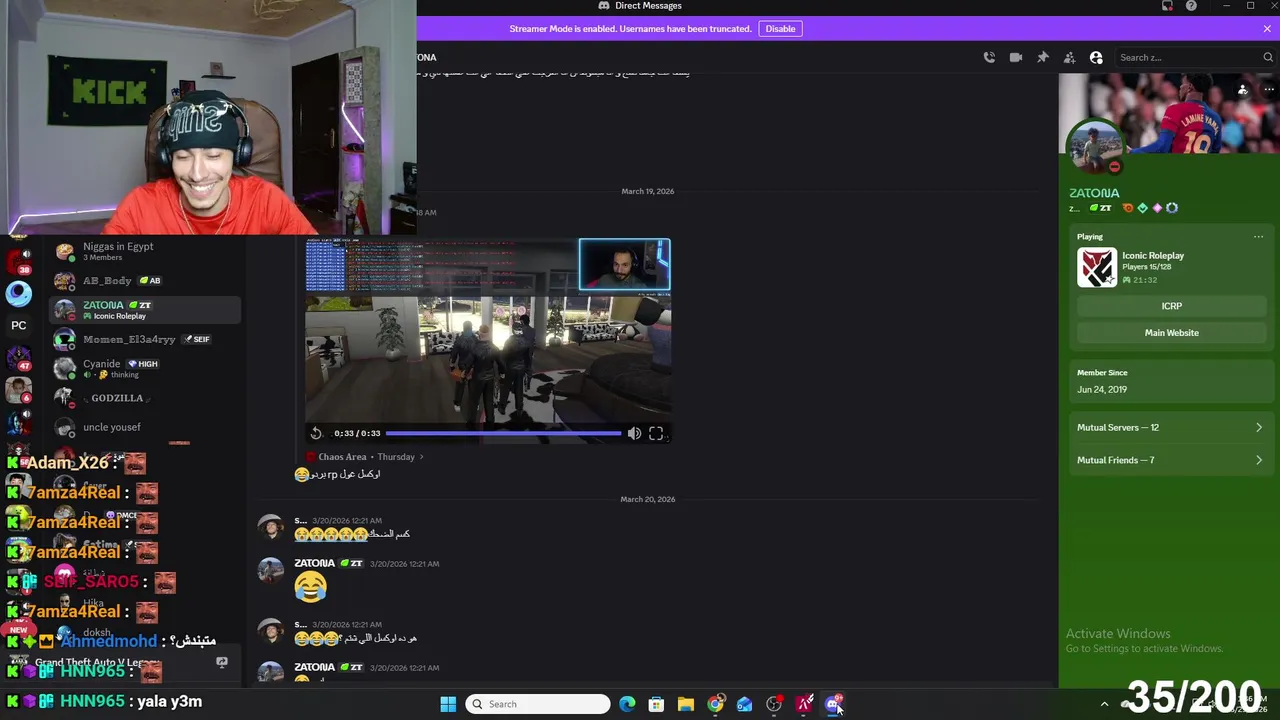Open the three-dot menu in the Playing card

(1258, 237)
